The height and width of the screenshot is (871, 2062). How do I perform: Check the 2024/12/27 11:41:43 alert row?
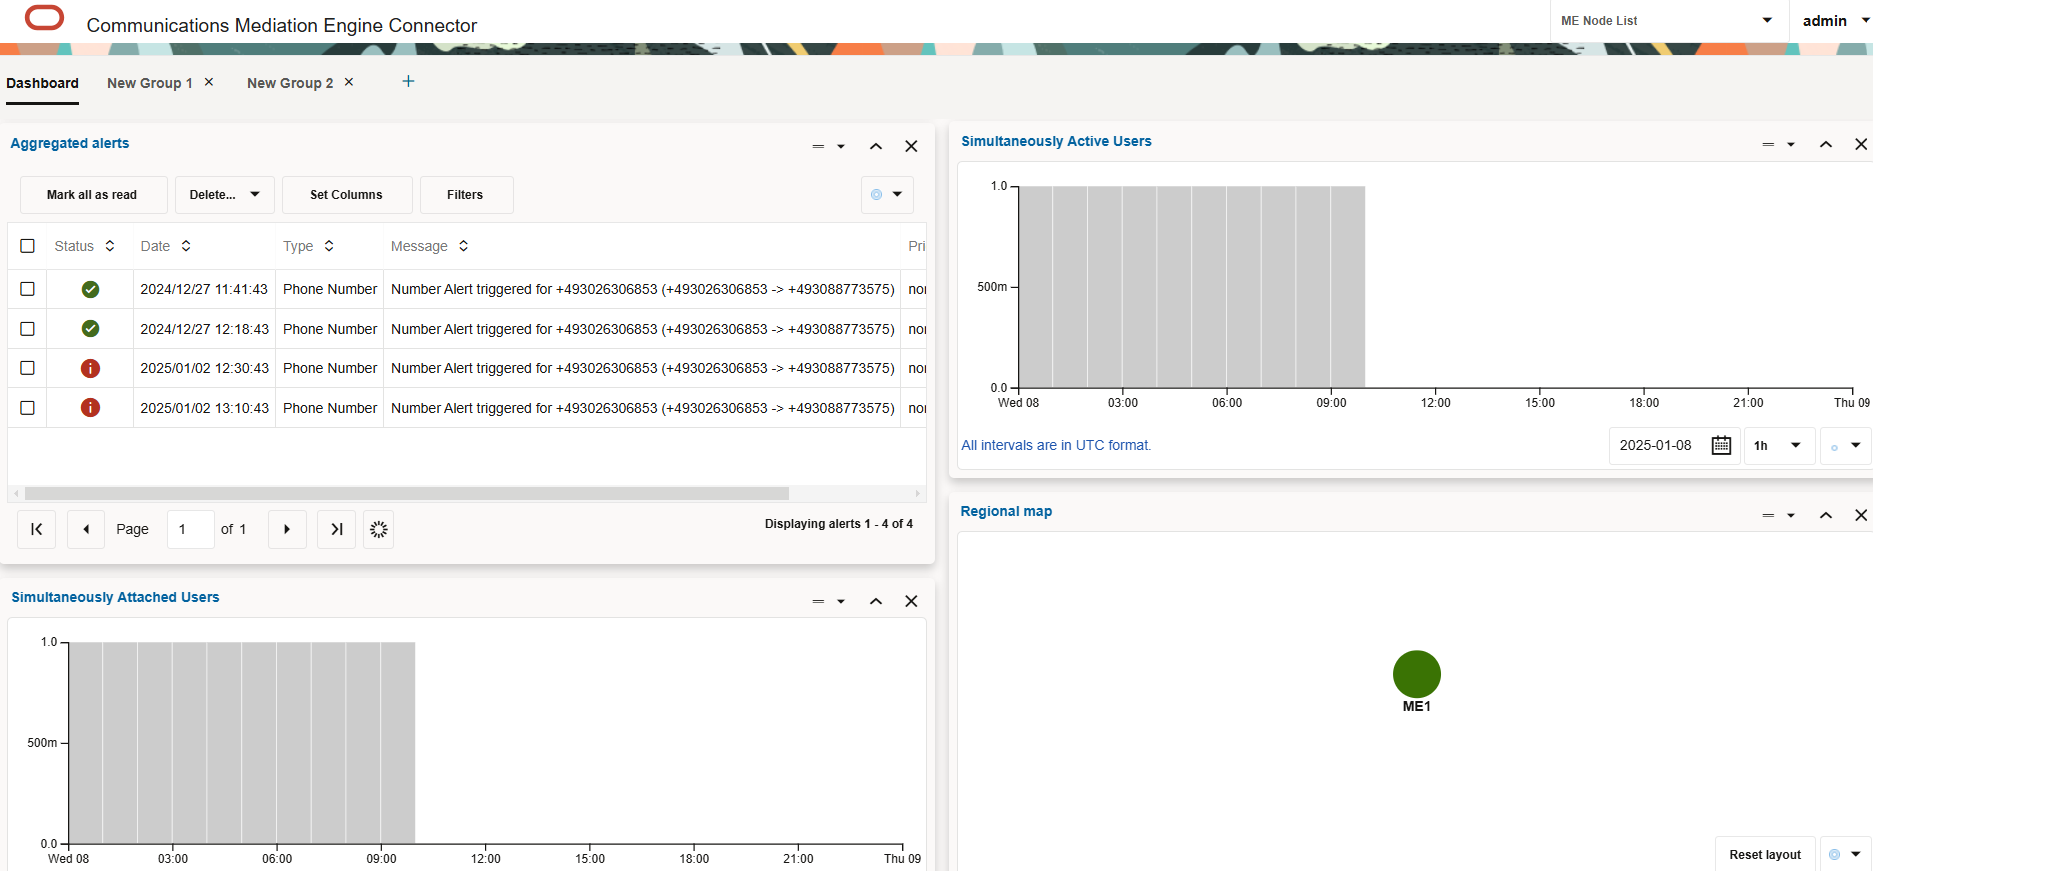click(x=27, y=289)
